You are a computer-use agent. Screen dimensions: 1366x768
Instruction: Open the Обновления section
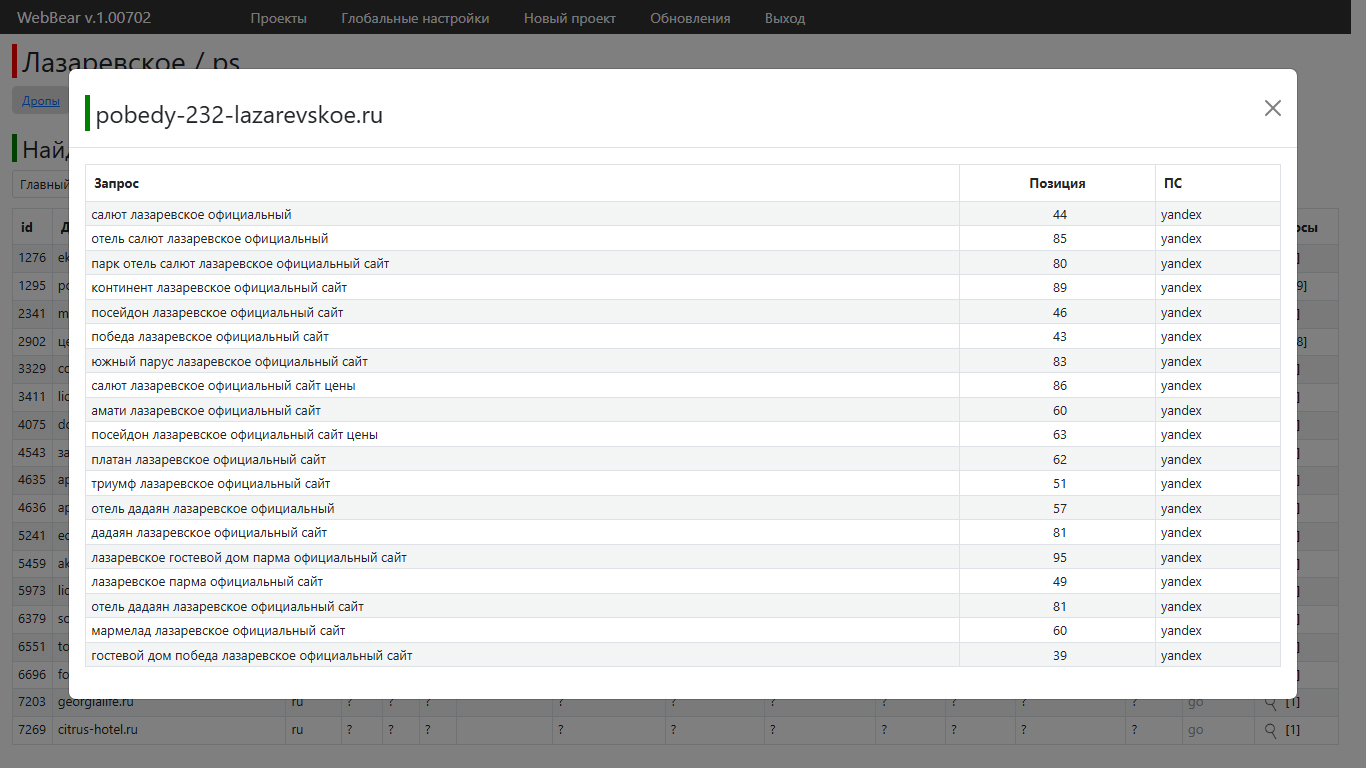[690, 18]
